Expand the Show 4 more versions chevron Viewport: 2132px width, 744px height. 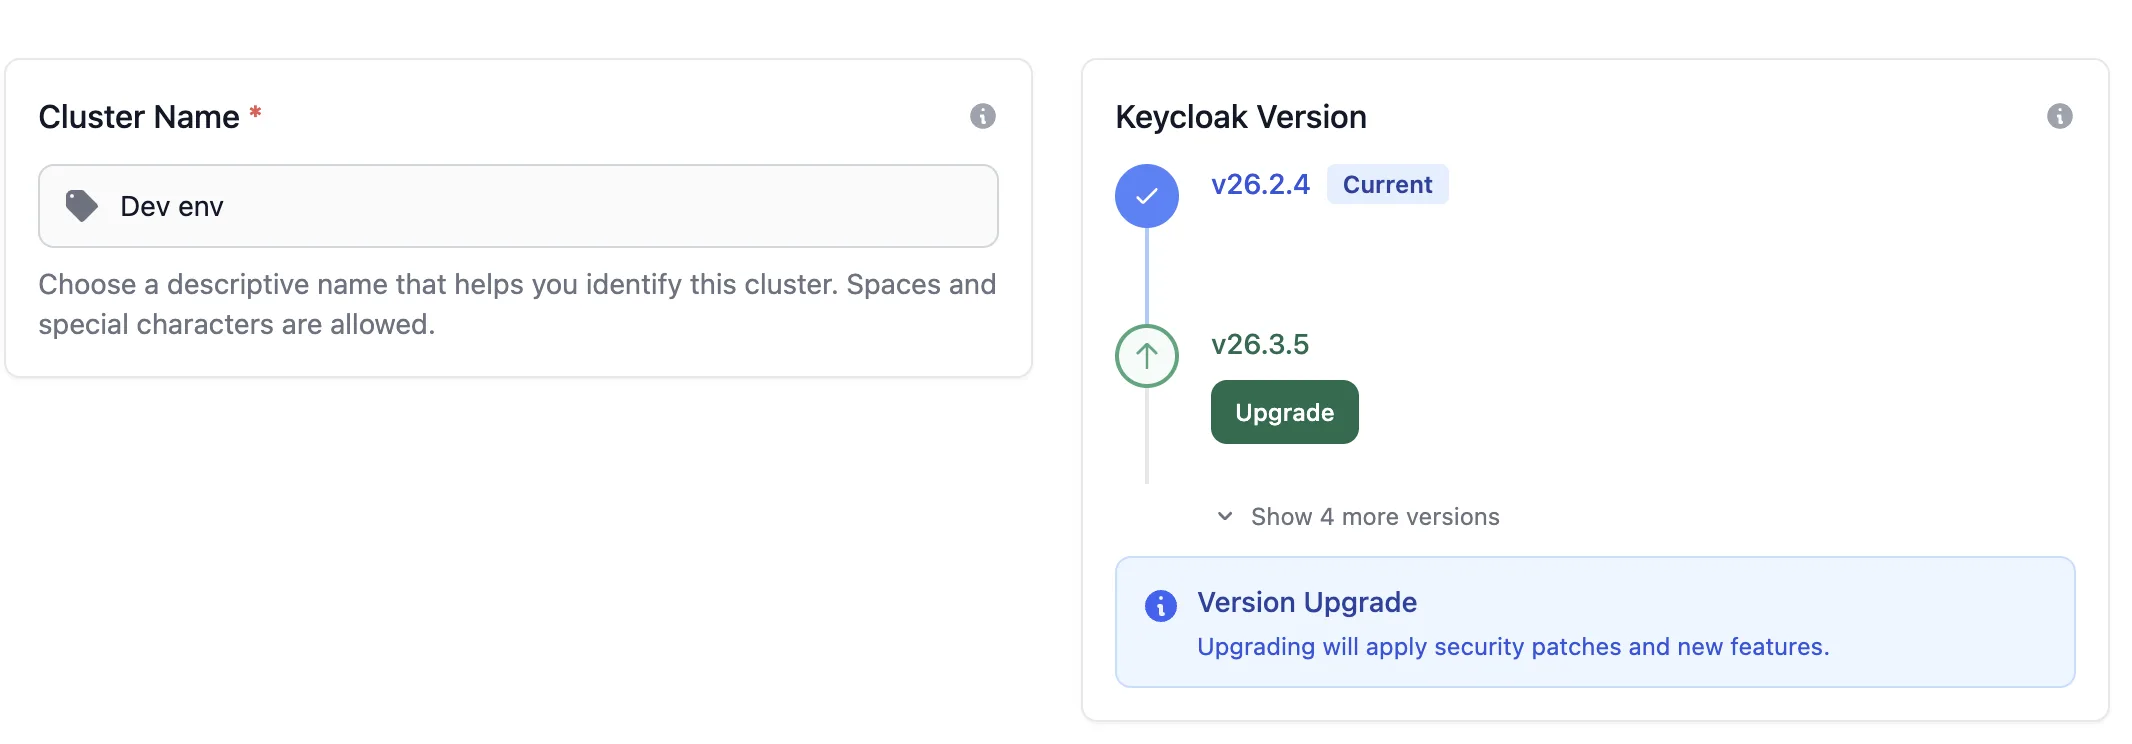point(1224,516)
